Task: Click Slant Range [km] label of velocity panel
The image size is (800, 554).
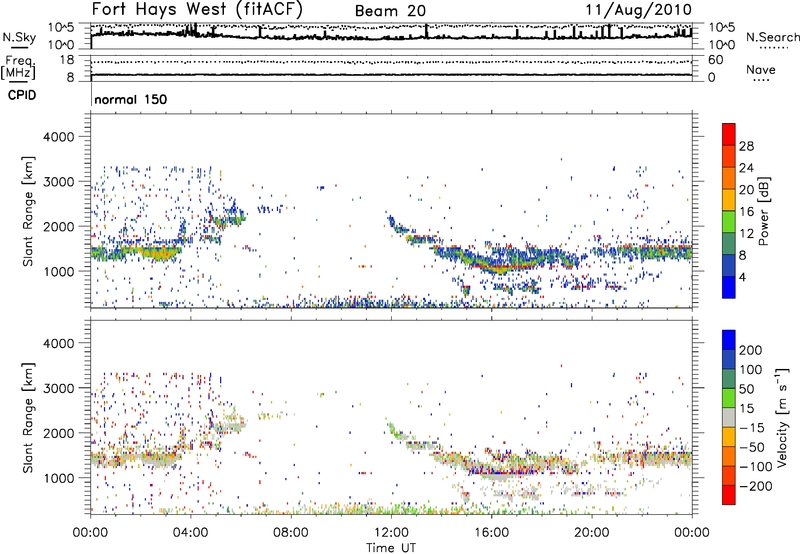Action: [28, 418]
